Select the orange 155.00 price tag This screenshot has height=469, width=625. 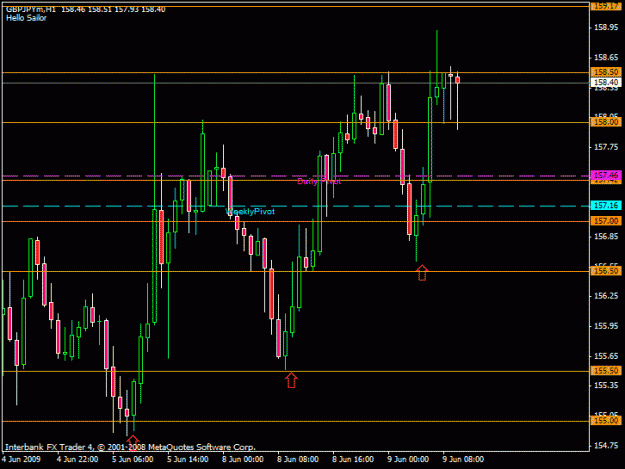tap(605, 420)
